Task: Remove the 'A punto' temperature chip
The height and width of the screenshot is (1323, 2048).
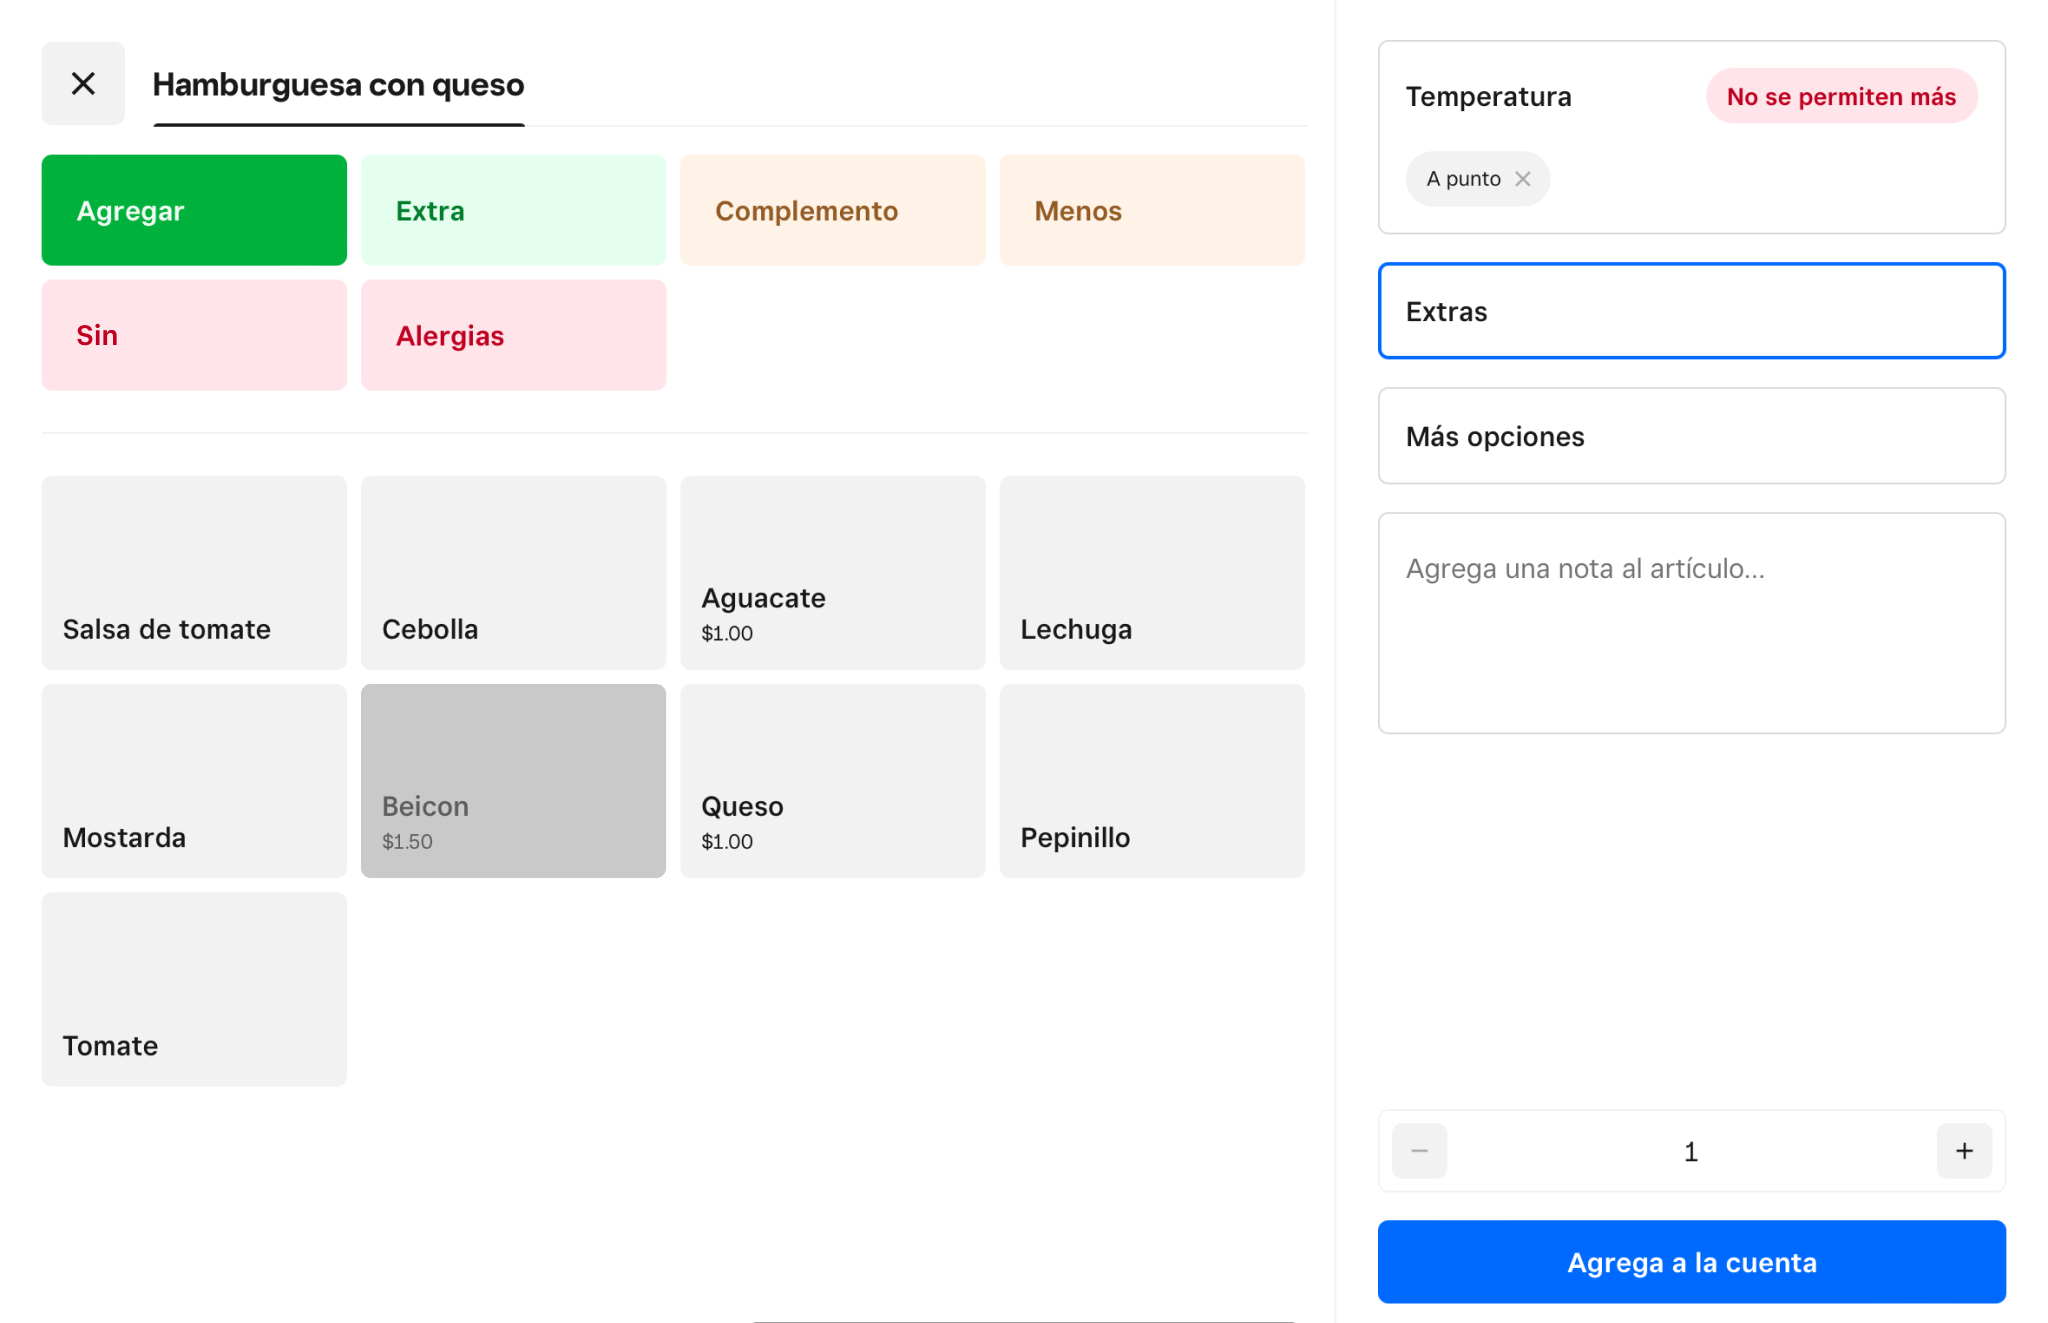Action: [x=1523, y=179]
